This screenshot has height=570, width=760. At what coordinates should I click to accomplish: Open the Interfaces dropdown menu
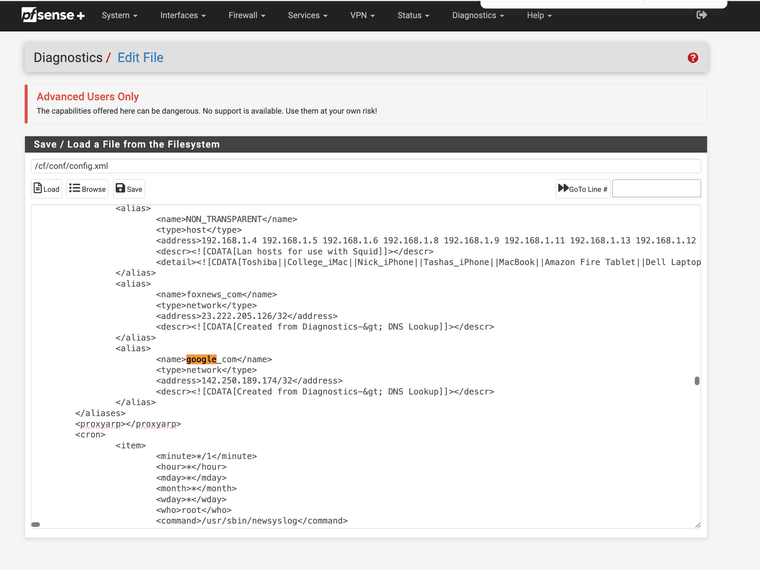tap(183, 16)
